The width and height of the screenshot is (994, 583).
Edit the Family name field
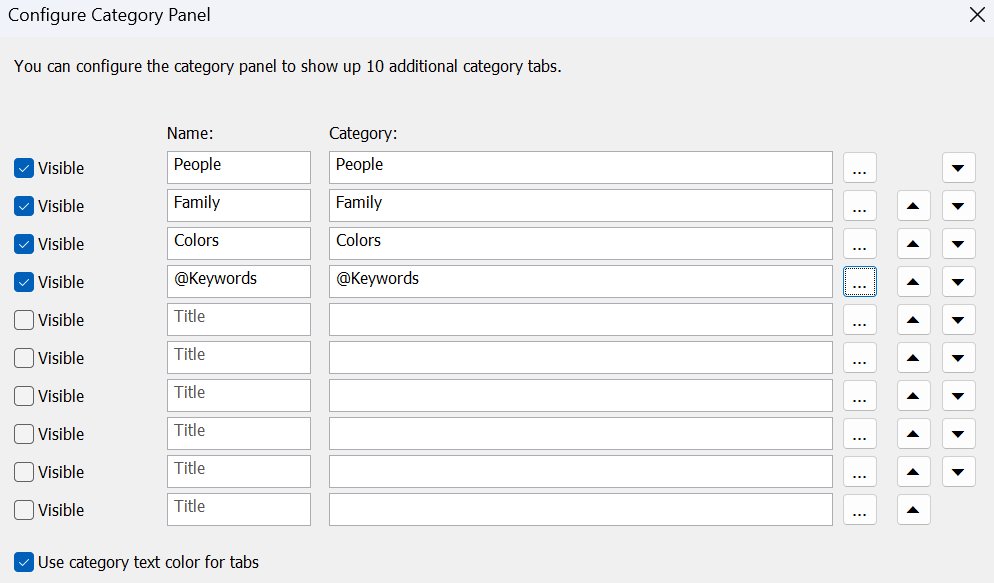239,205
